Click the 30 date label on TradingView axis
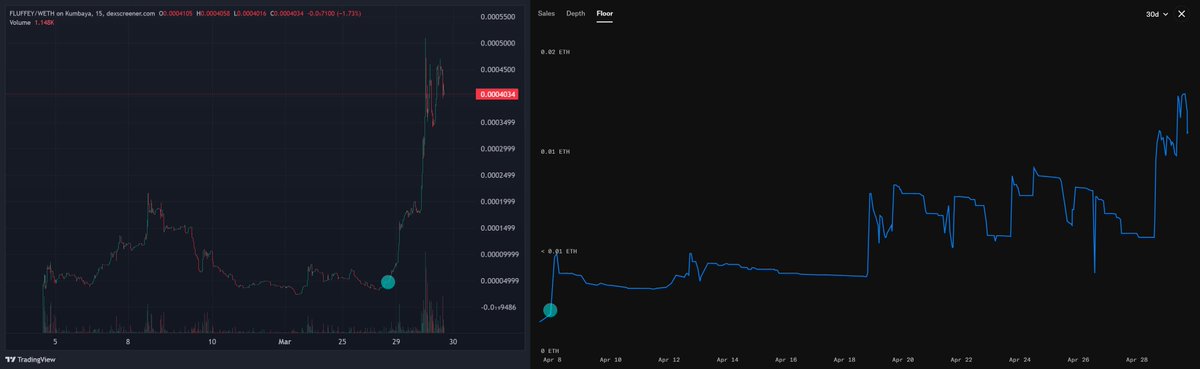Image resolution: width=1200 pixels, height=369 pixels. click(x=453, y=341)
